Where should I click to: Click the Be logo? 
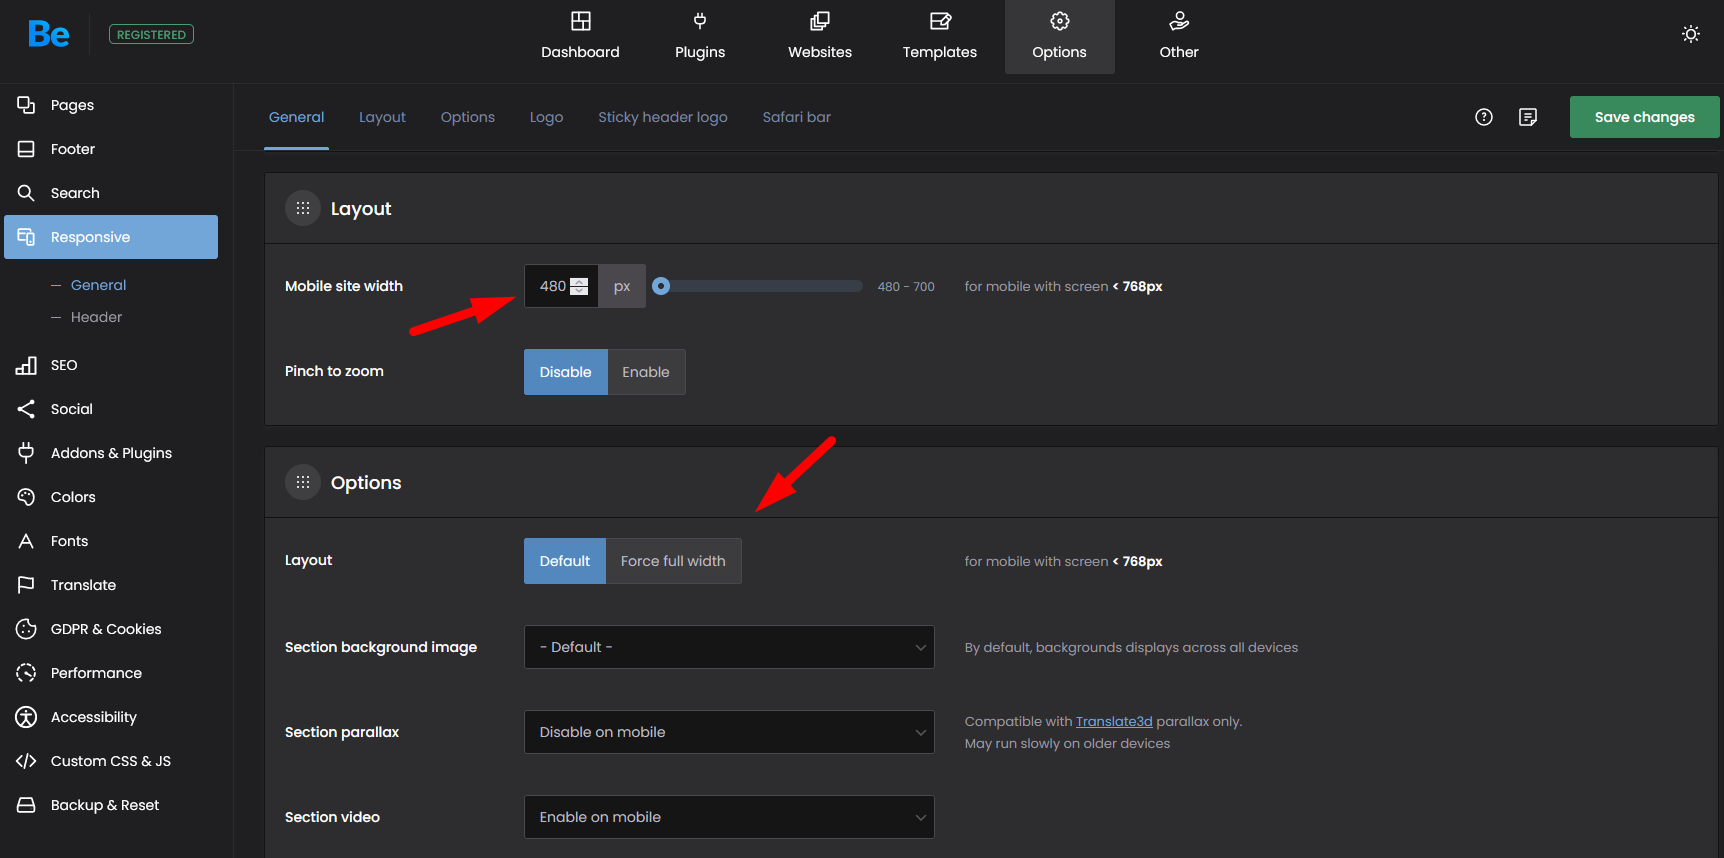pos(48,34)
